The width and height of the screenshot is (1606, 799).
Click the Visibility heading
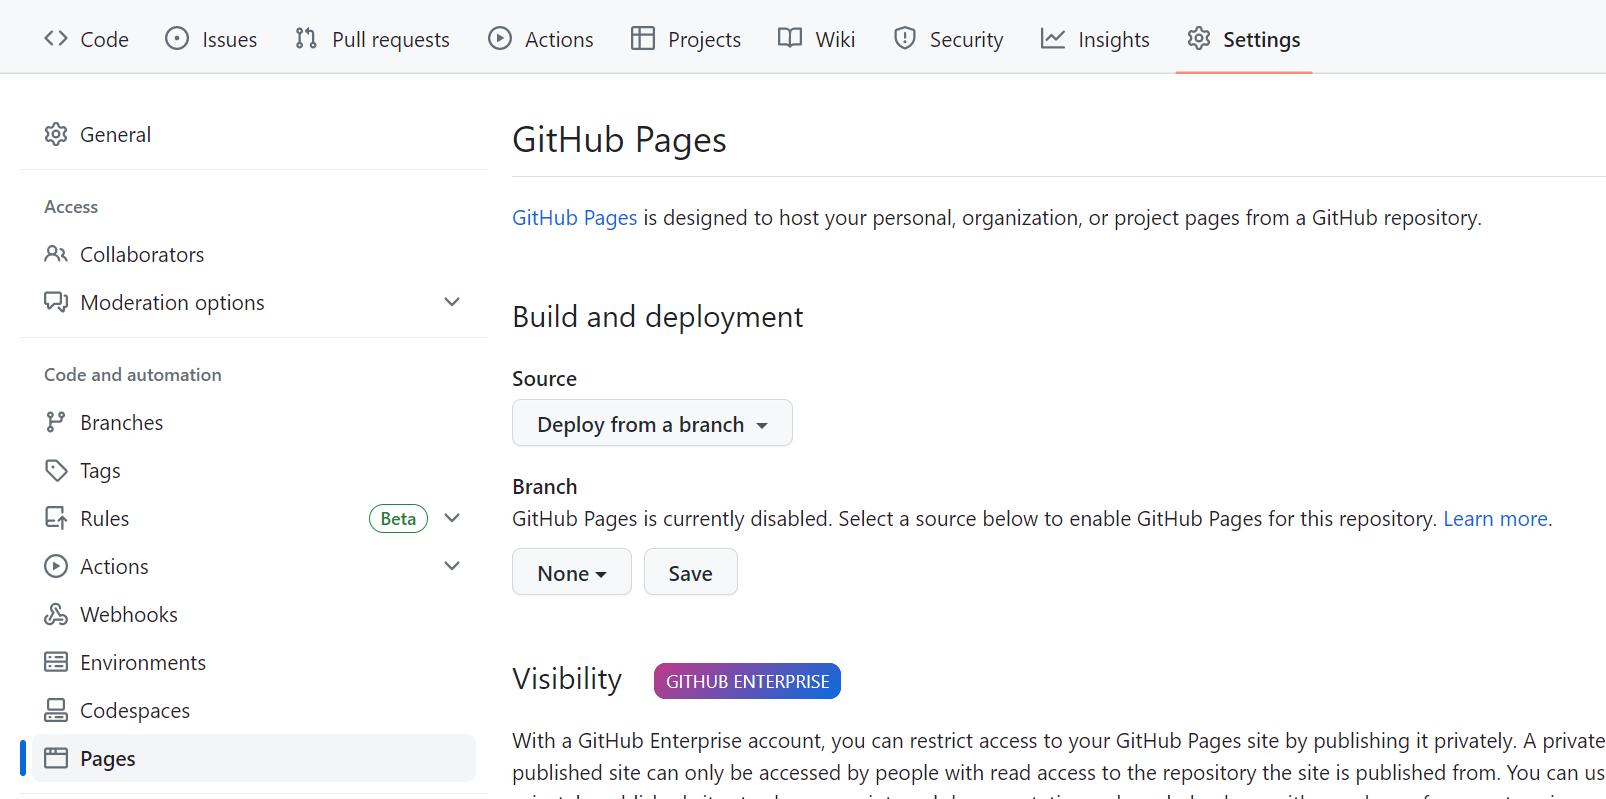[567, 679]
